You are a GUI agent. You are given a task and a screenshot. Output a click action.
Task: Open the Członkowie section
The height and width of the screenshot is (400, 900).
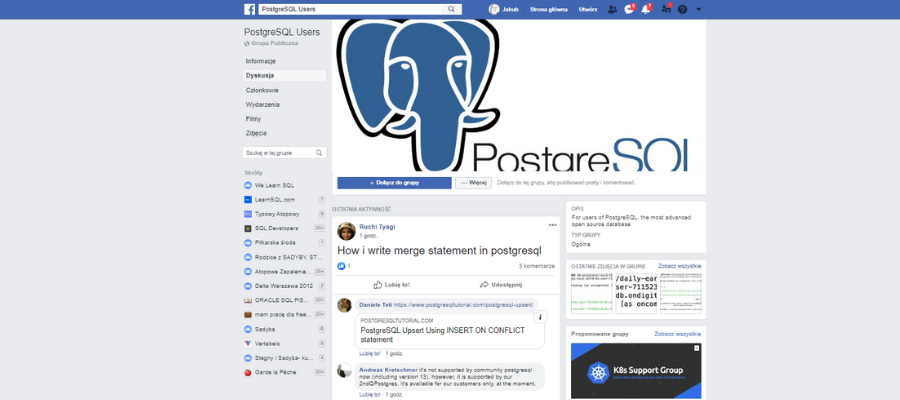[x=262, y=90]
